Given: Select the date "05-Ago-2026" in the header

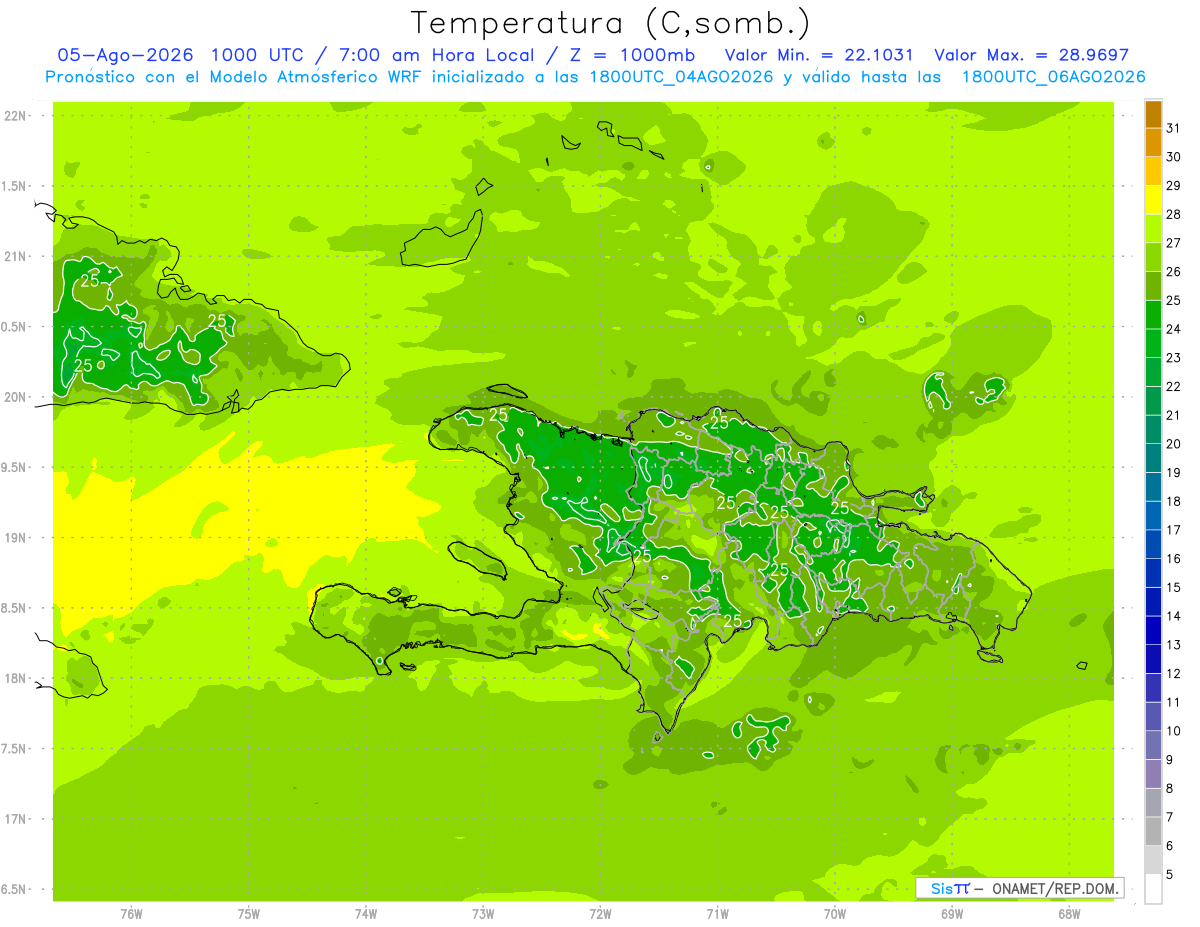Looking at the screenshot, I should 124,55.
